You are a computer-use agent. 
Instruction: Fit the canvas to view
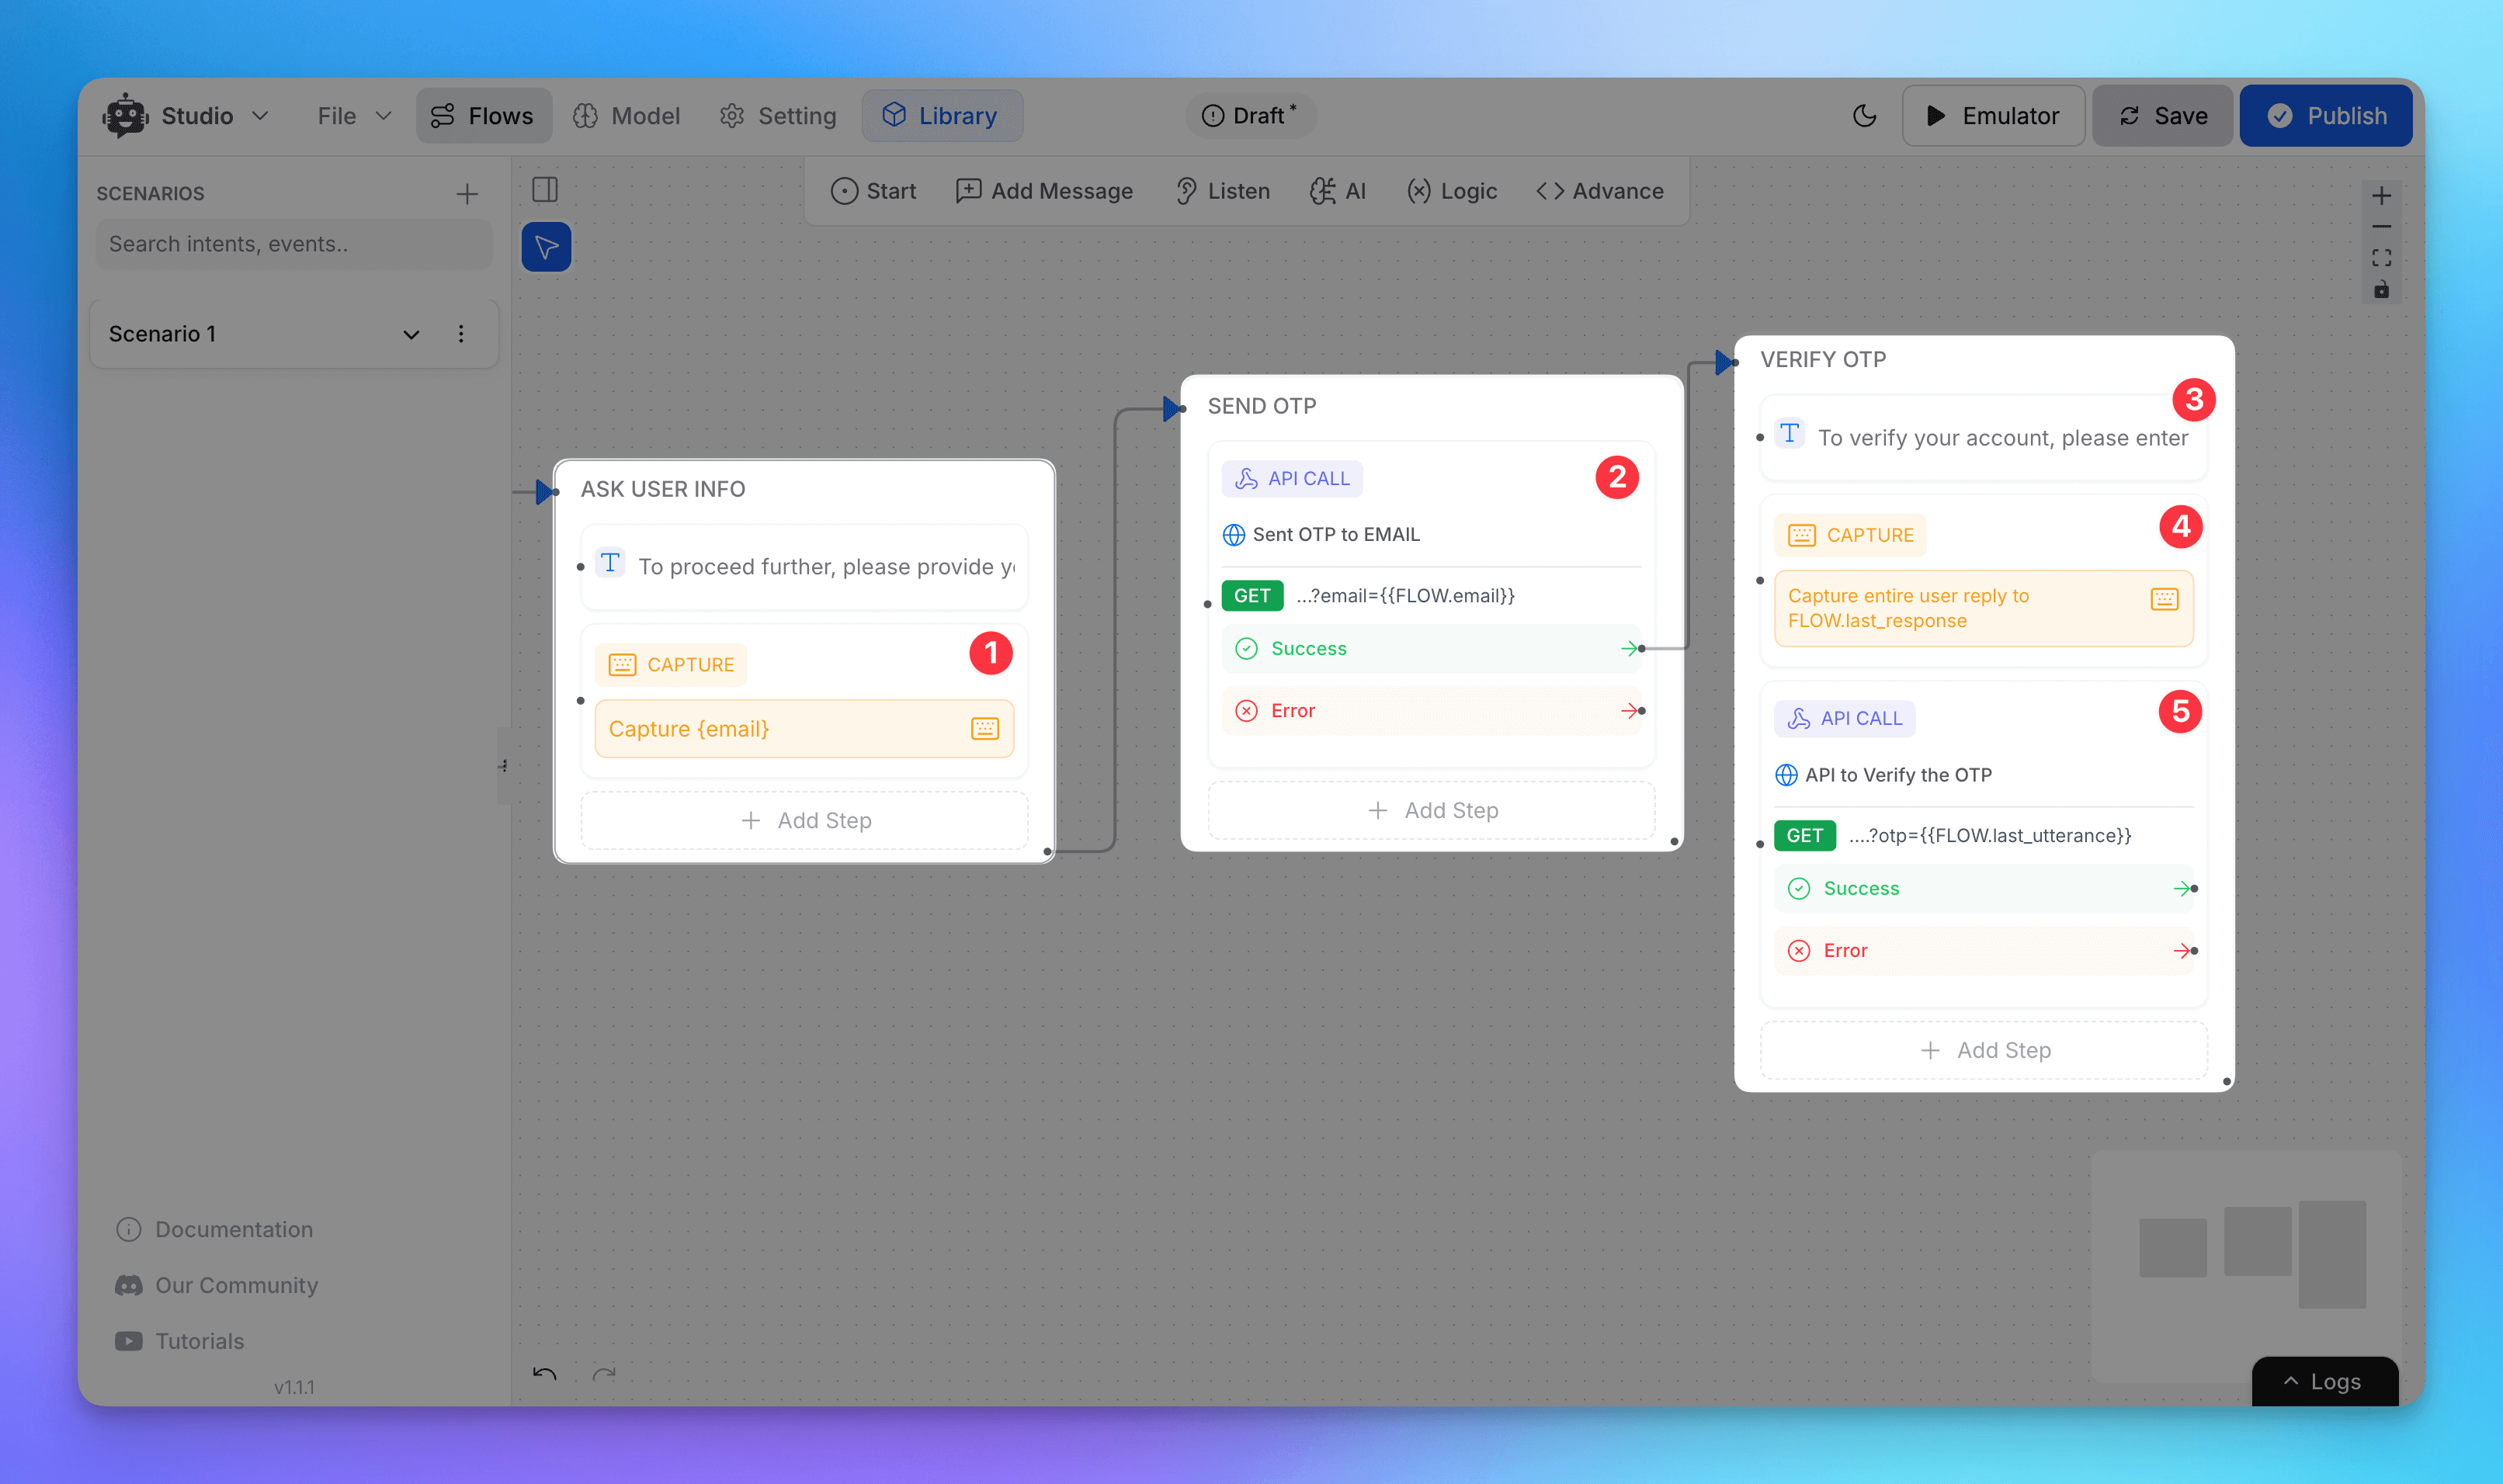[2382, 258]
